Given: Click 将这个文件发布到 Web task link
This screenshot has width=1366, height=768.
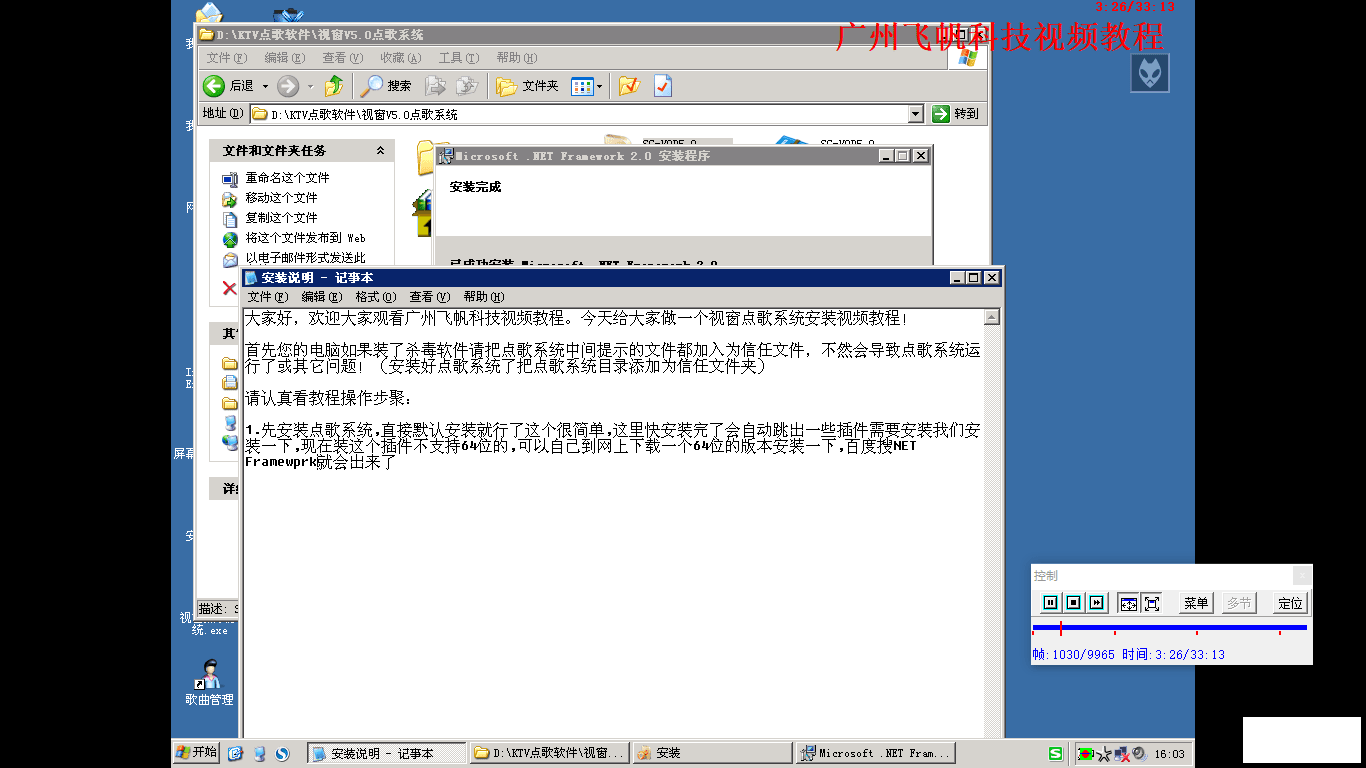Looking at the screenshot, I should (x=305, y=238).
